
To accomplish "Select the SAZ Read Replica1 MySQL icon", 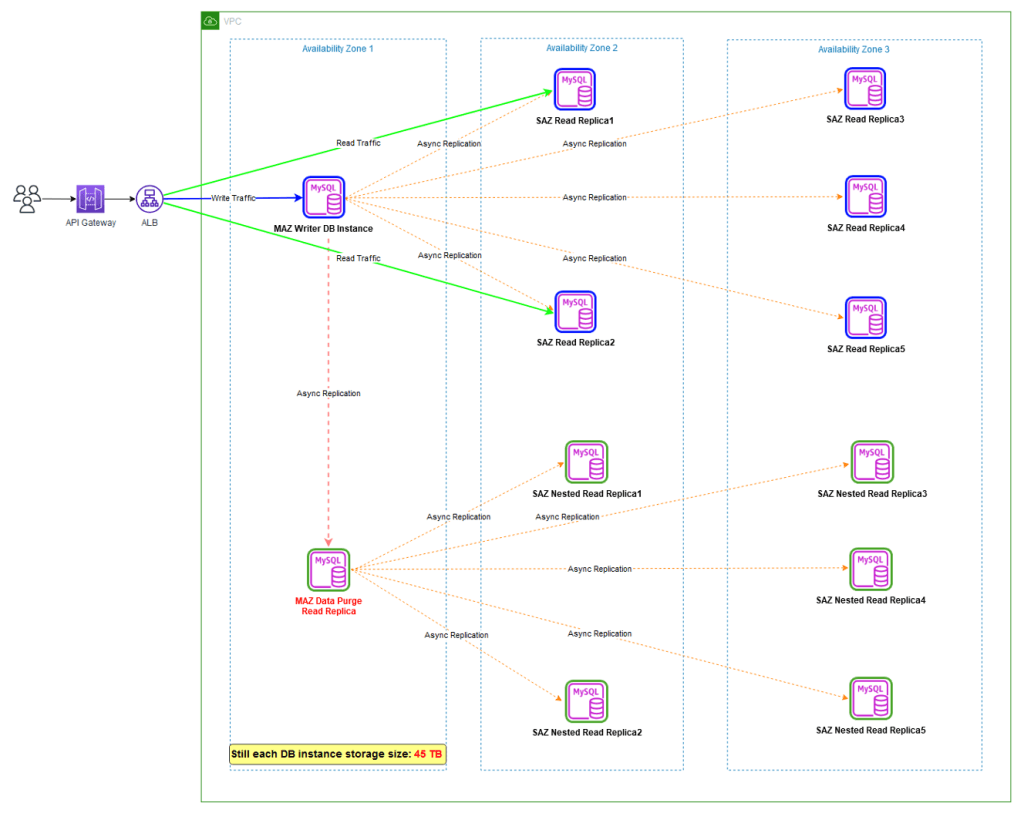I will [575, 89].
